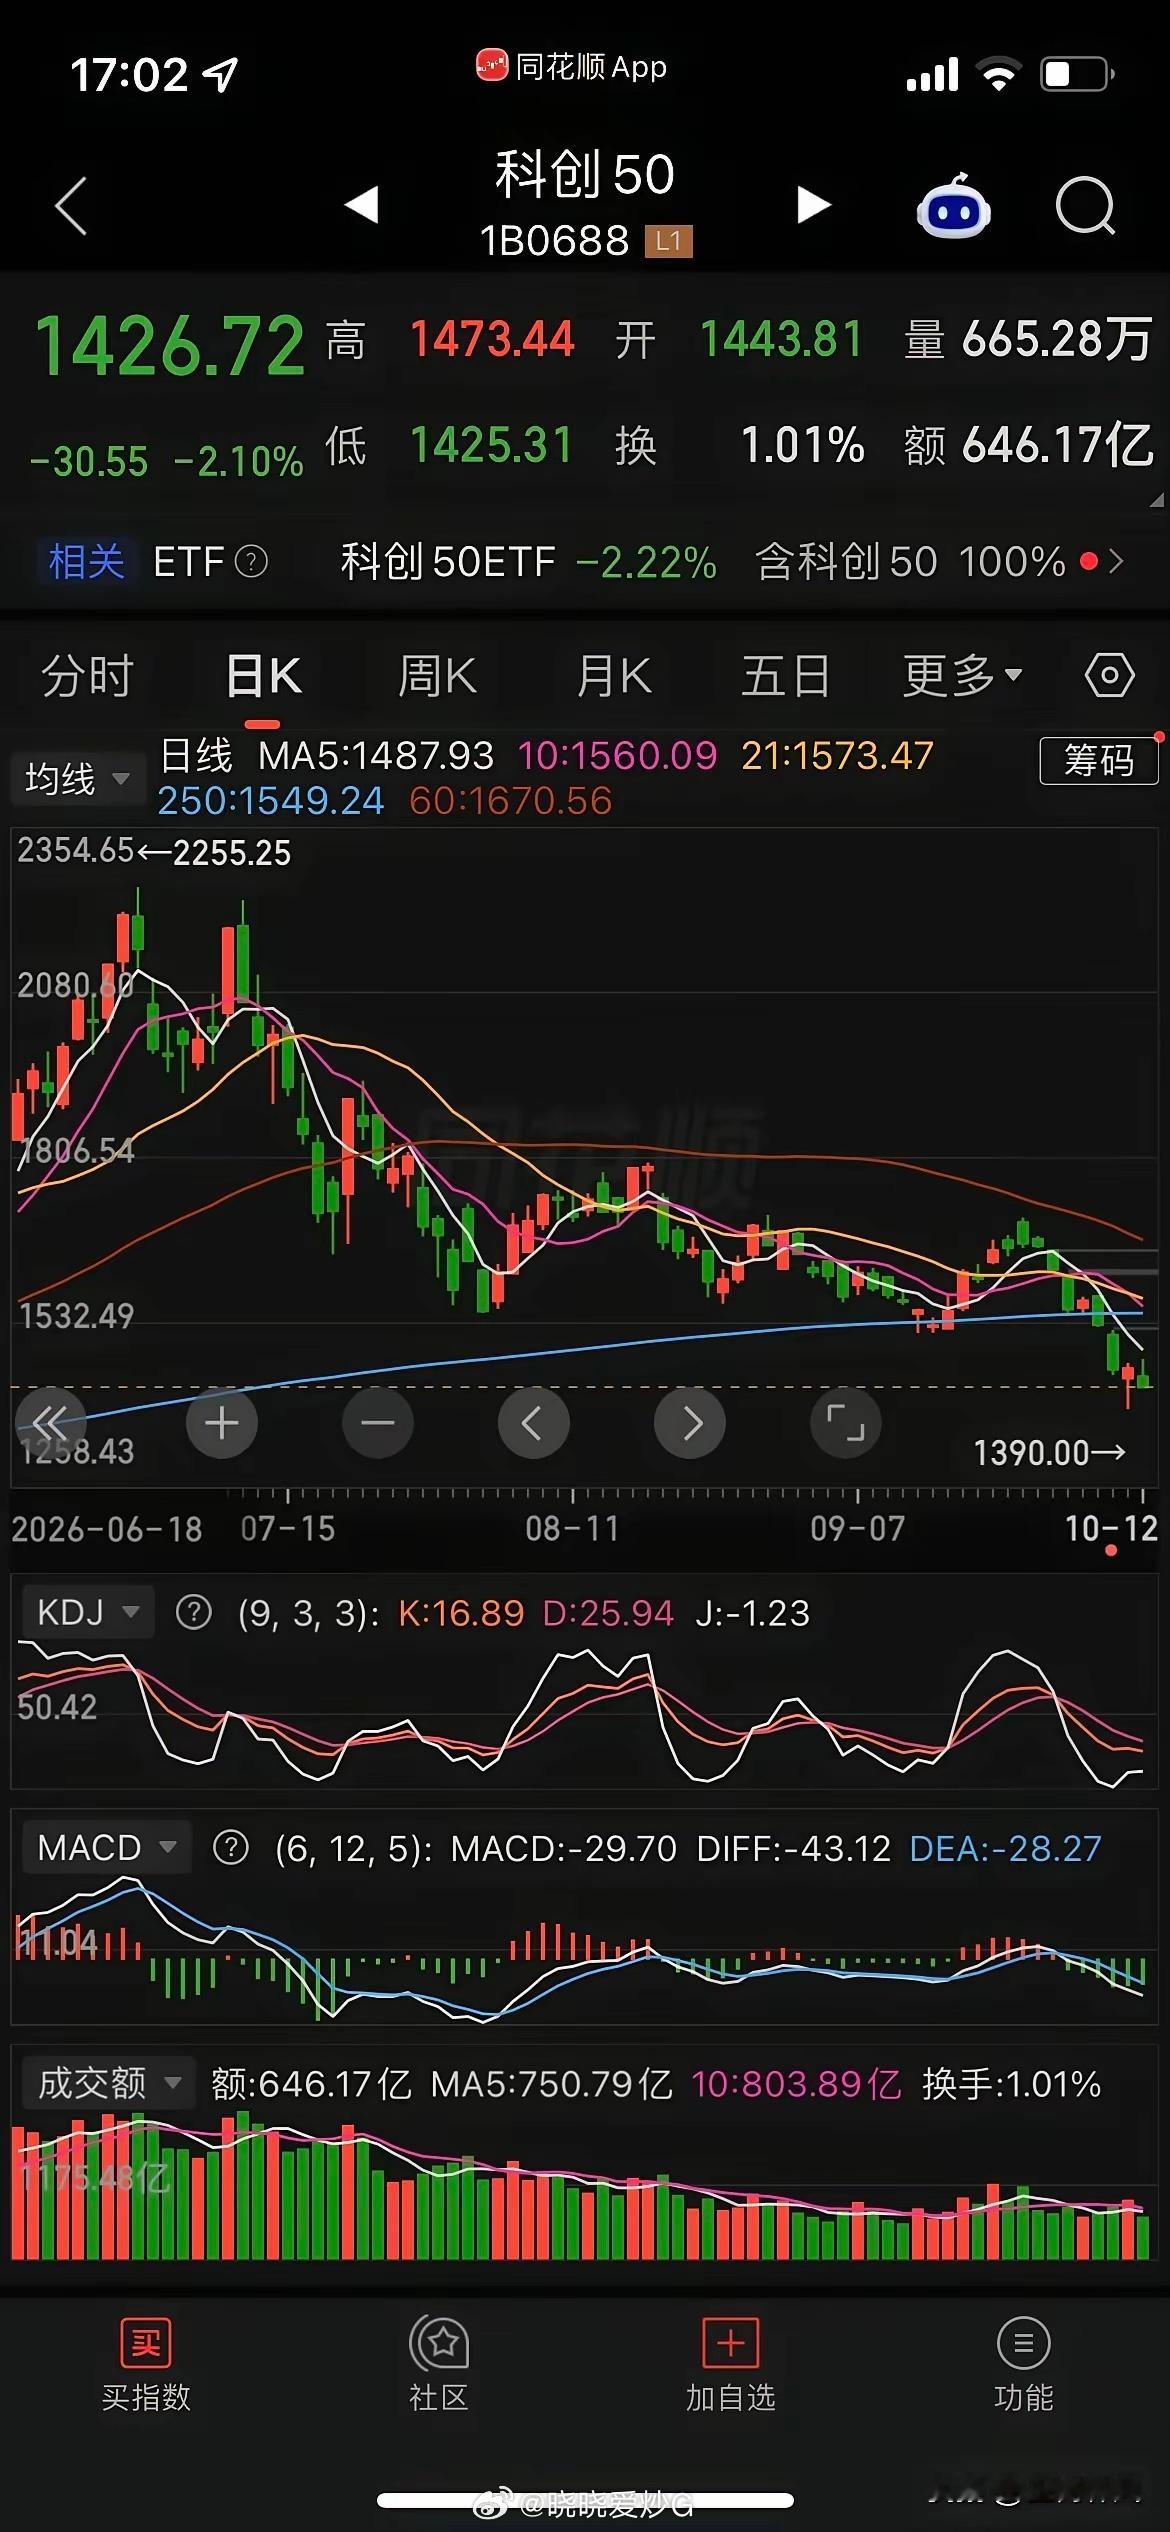The image size is (1170, 2532).
Task: Move chart right with chevron button
Action: [690, 1422]
